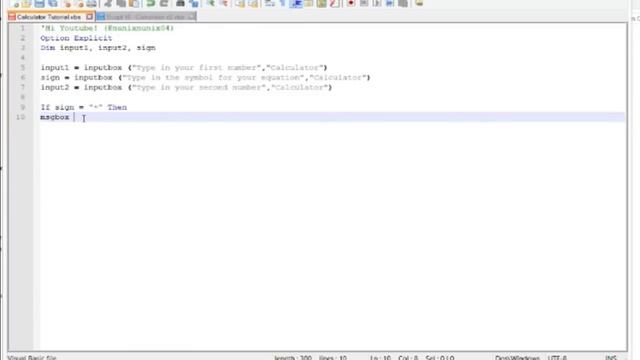Viewport: 640px width, 360px height.
Task: Click the line 'input2 = inputbox'
Action: point(186,87)
